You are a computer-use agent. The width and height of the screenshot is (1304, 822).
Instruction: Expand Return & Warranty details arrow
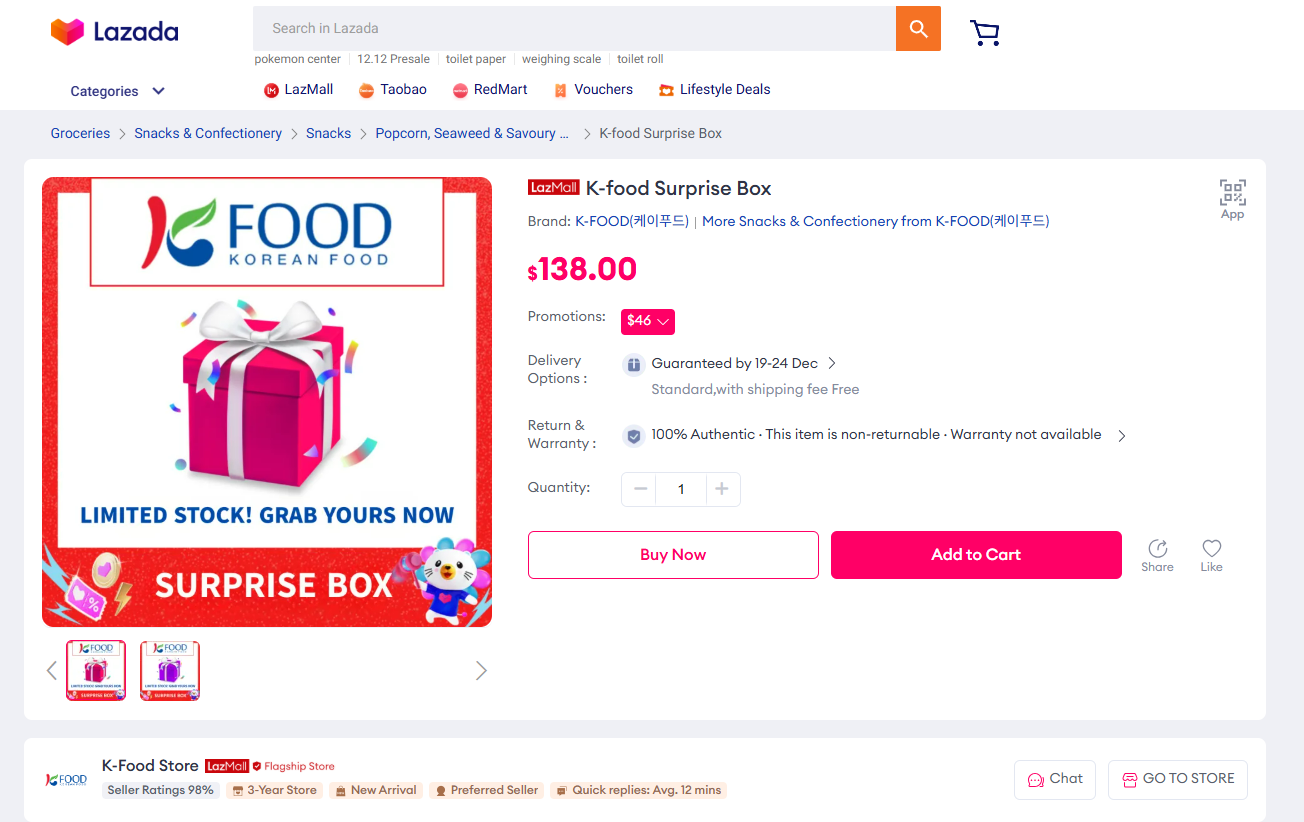(x=1122, y=435)
